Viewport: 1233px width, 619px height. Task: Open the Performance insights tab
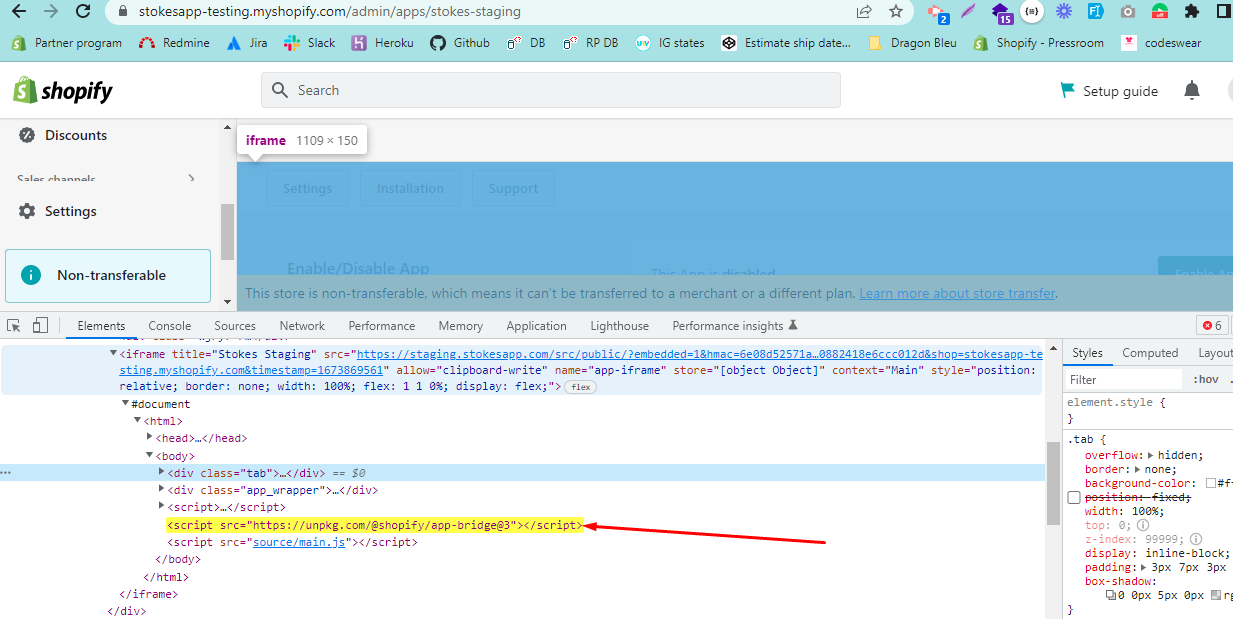(x=735, y=326)
